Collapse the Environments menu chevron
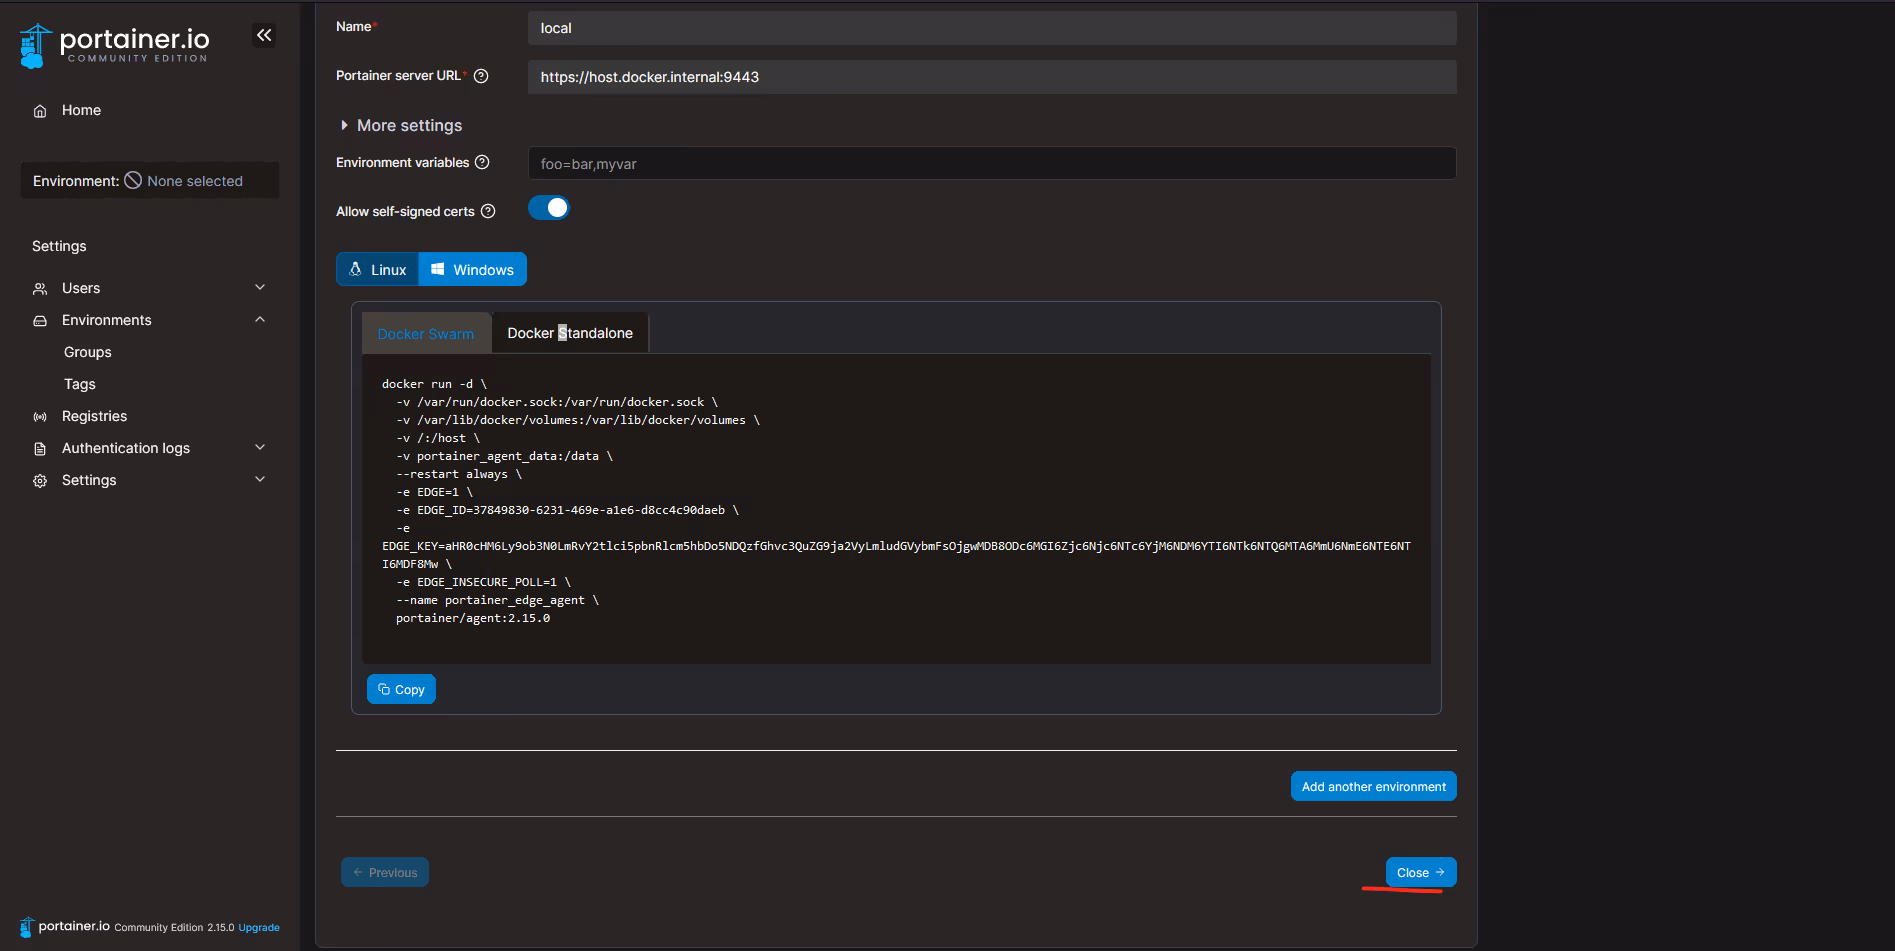 260,320
